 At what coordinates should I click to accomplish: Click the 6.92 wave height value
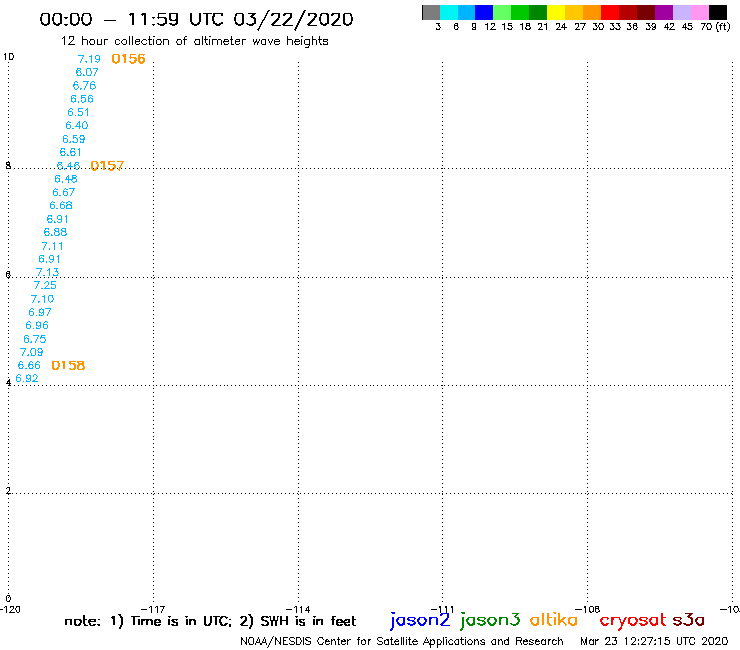(x=27, y=378)
